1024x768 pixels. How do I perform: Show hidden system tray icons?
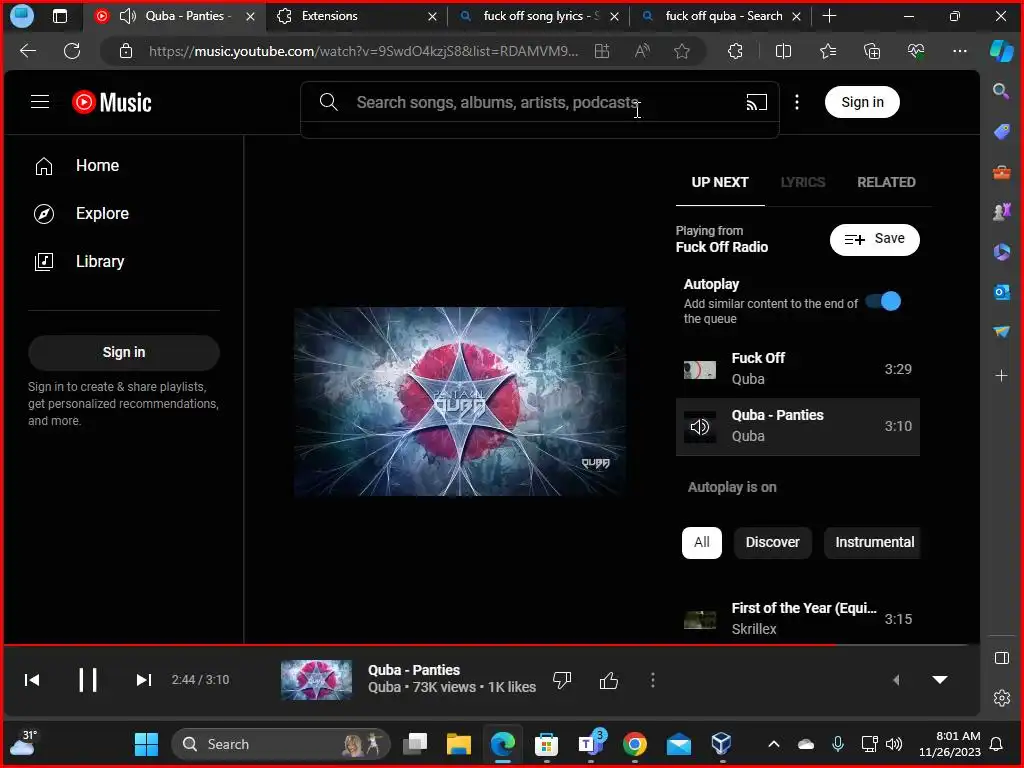coord(774,744)
